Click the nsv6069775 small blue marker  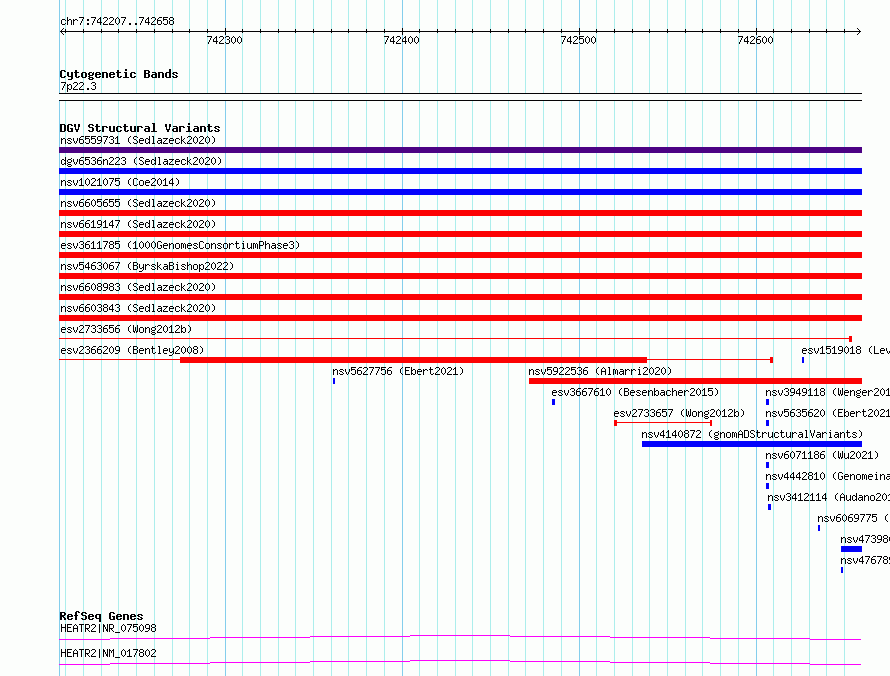pos(818,528)
